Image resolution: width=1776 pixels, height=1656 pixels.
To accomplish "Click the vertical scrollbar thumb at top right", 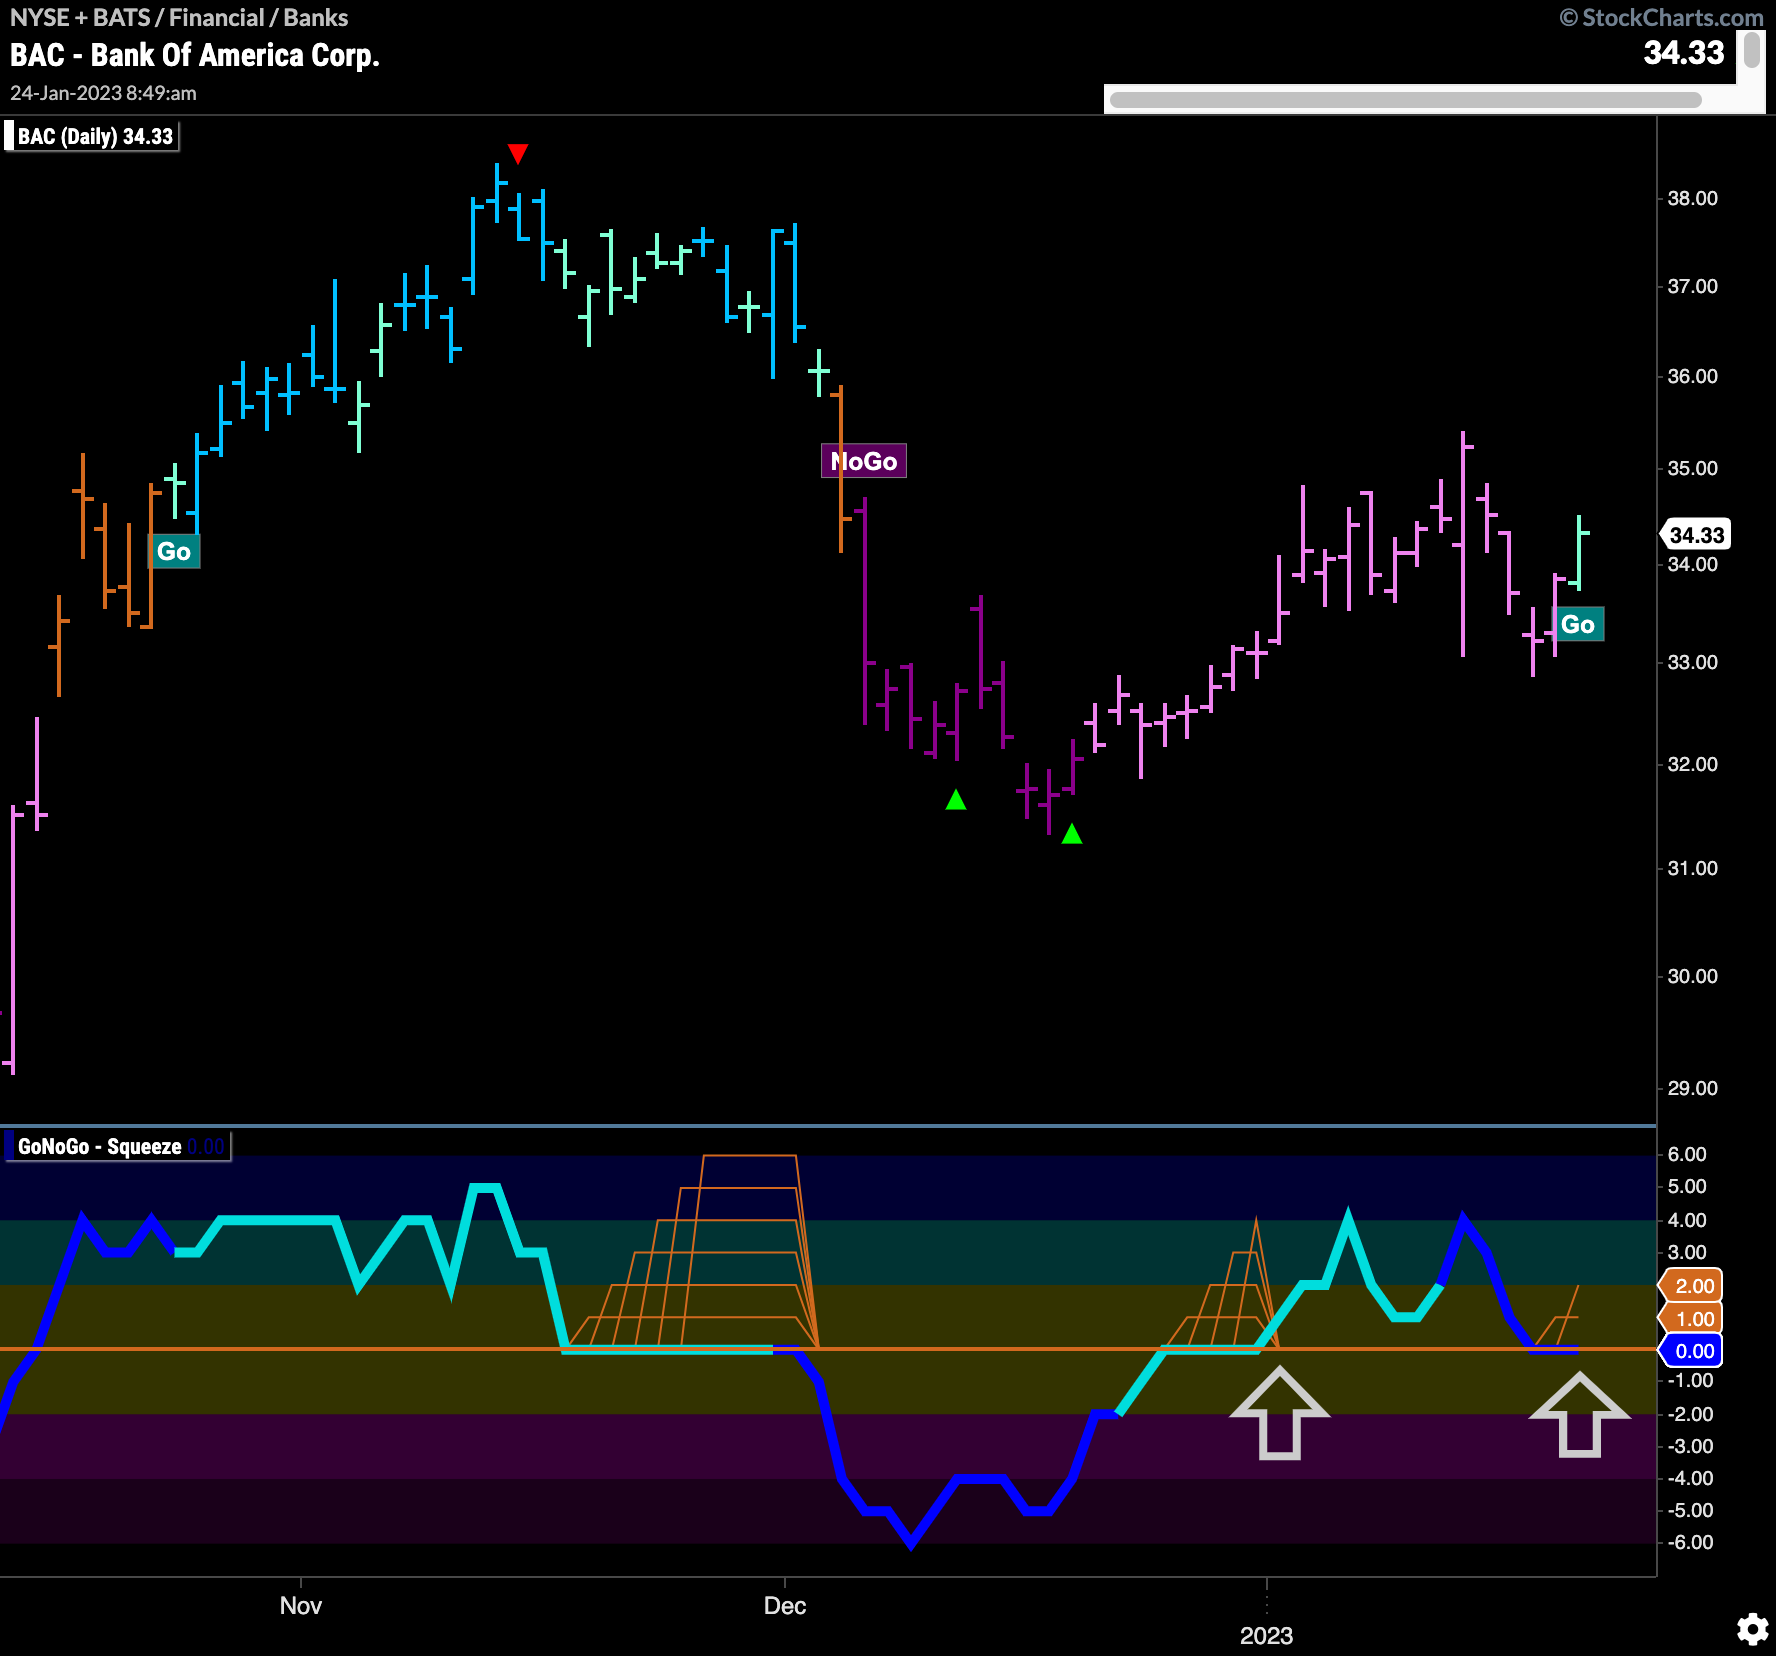I will point(1751,50).
